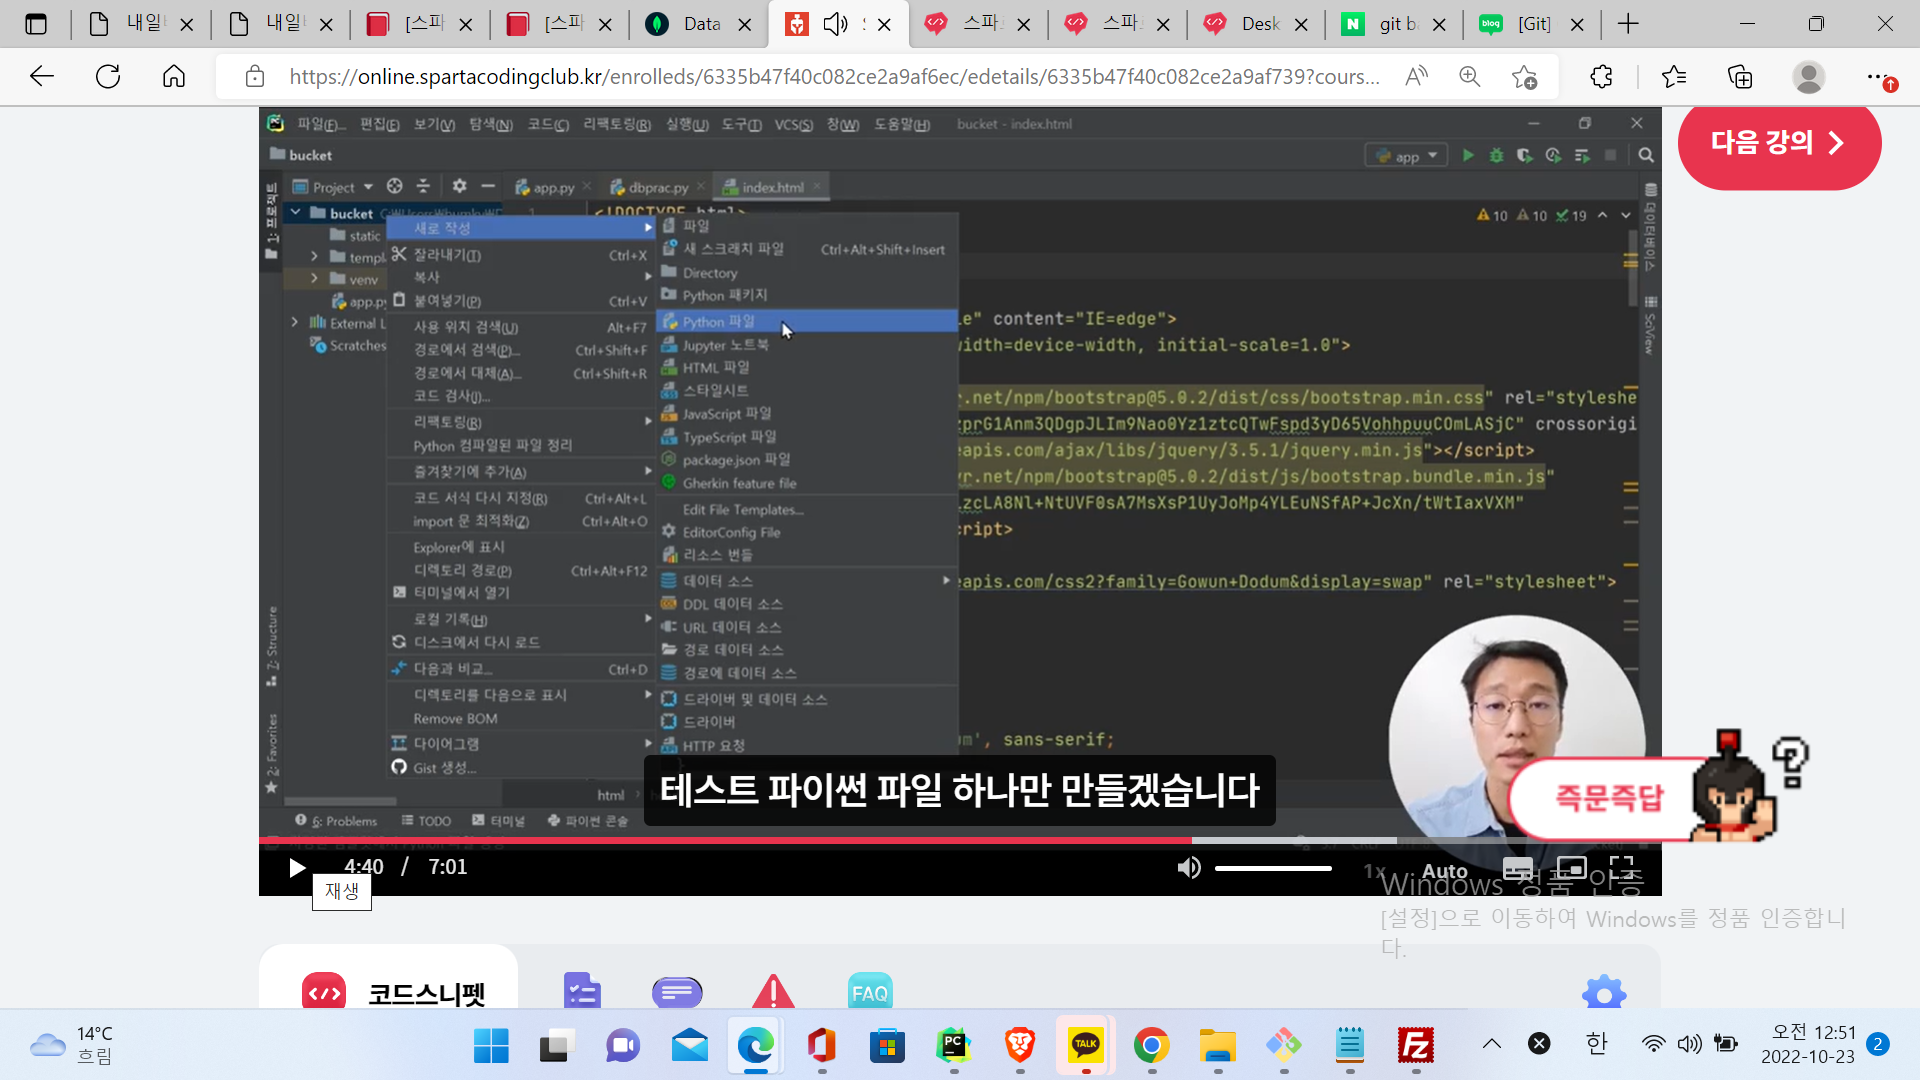The width and height of the screenshot is (1920, 1080).
Task: Open the Favorites list
Action: click(x=1673, y=77)
